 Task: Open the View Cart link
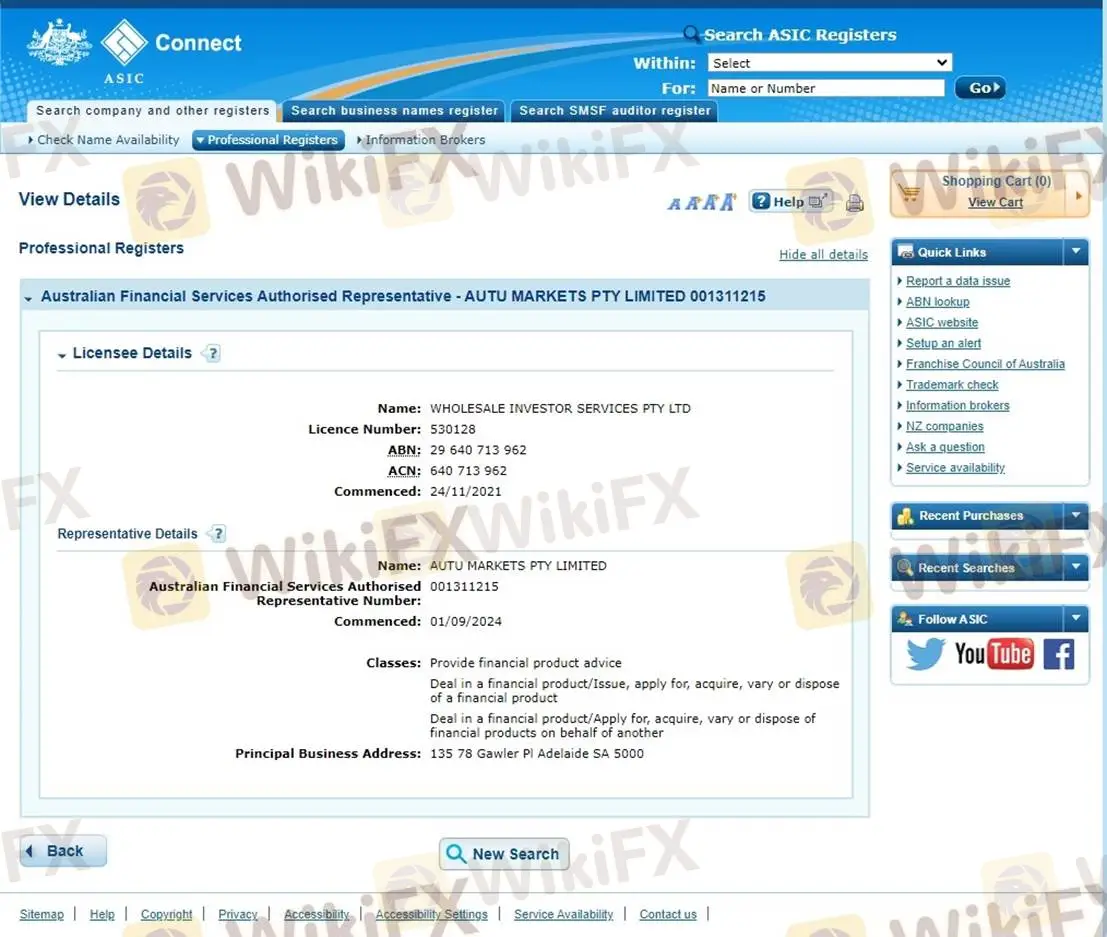pos(995,202)
